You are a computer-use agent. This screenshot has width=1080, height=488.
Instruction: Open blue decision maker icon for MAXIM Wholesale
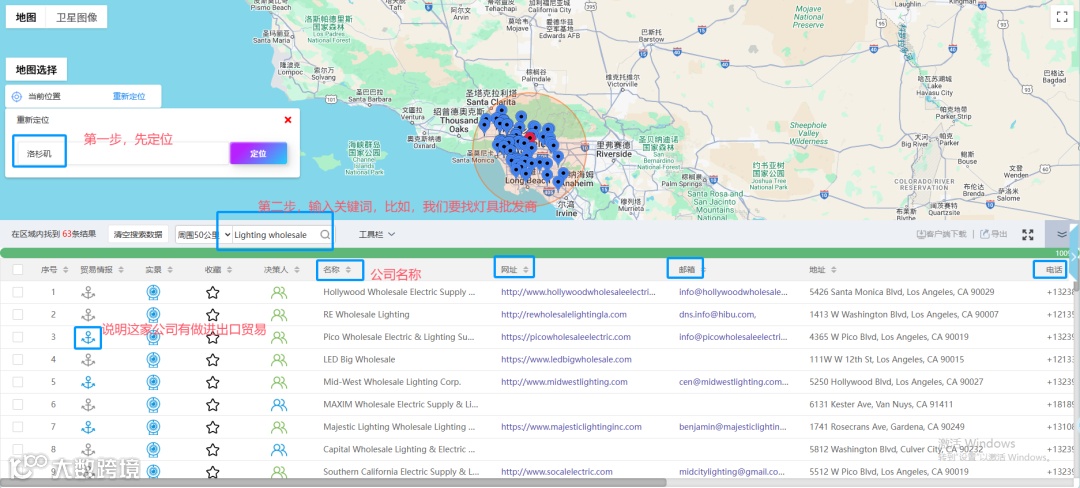[x=279, y=404]
